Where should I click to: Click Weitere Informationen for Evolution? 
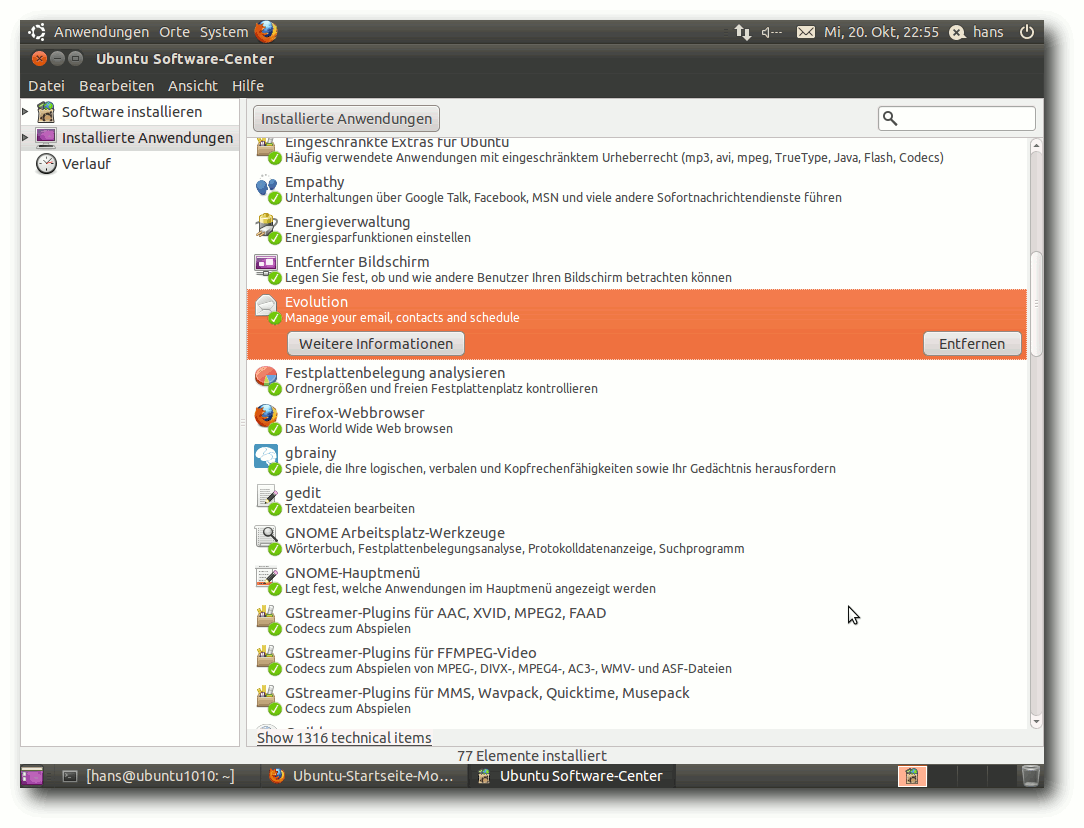click(376, 344)
